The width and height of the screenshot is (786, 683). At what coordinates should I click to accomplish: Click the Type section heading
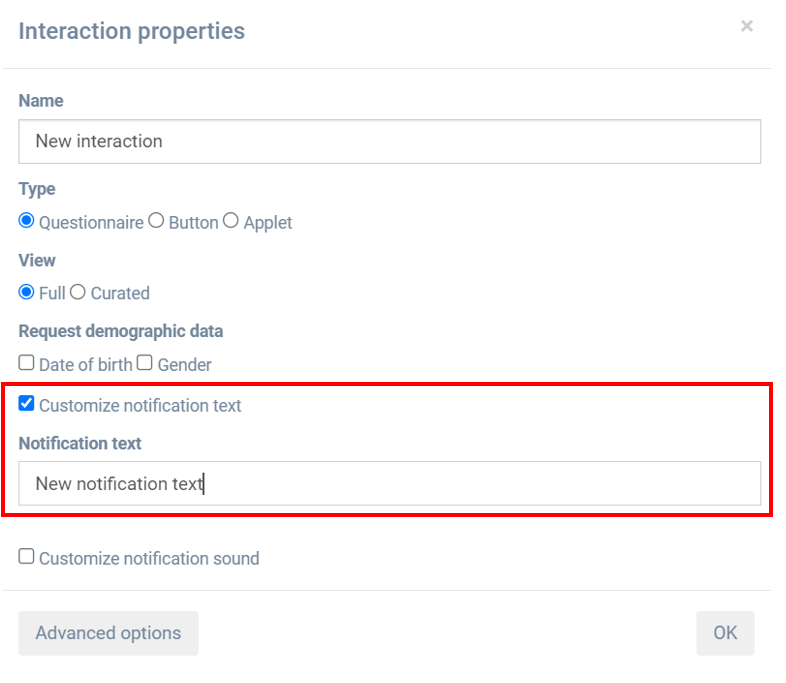pyautogui.click(x=37, y=189)
